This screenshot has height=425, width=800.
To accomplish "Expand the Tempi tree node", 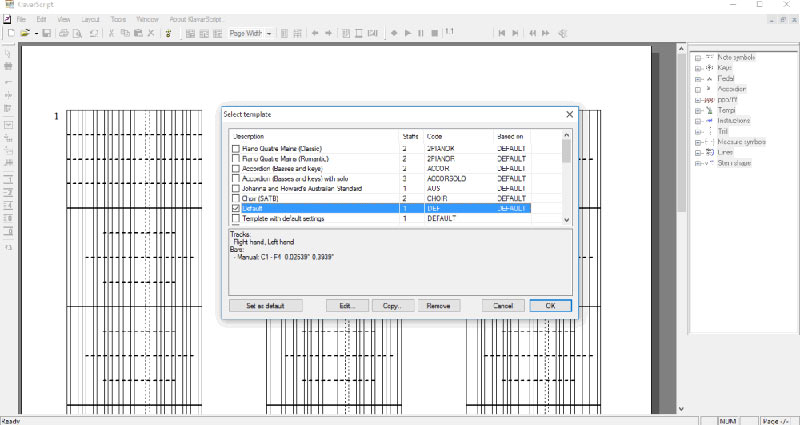I will (698, 111).
